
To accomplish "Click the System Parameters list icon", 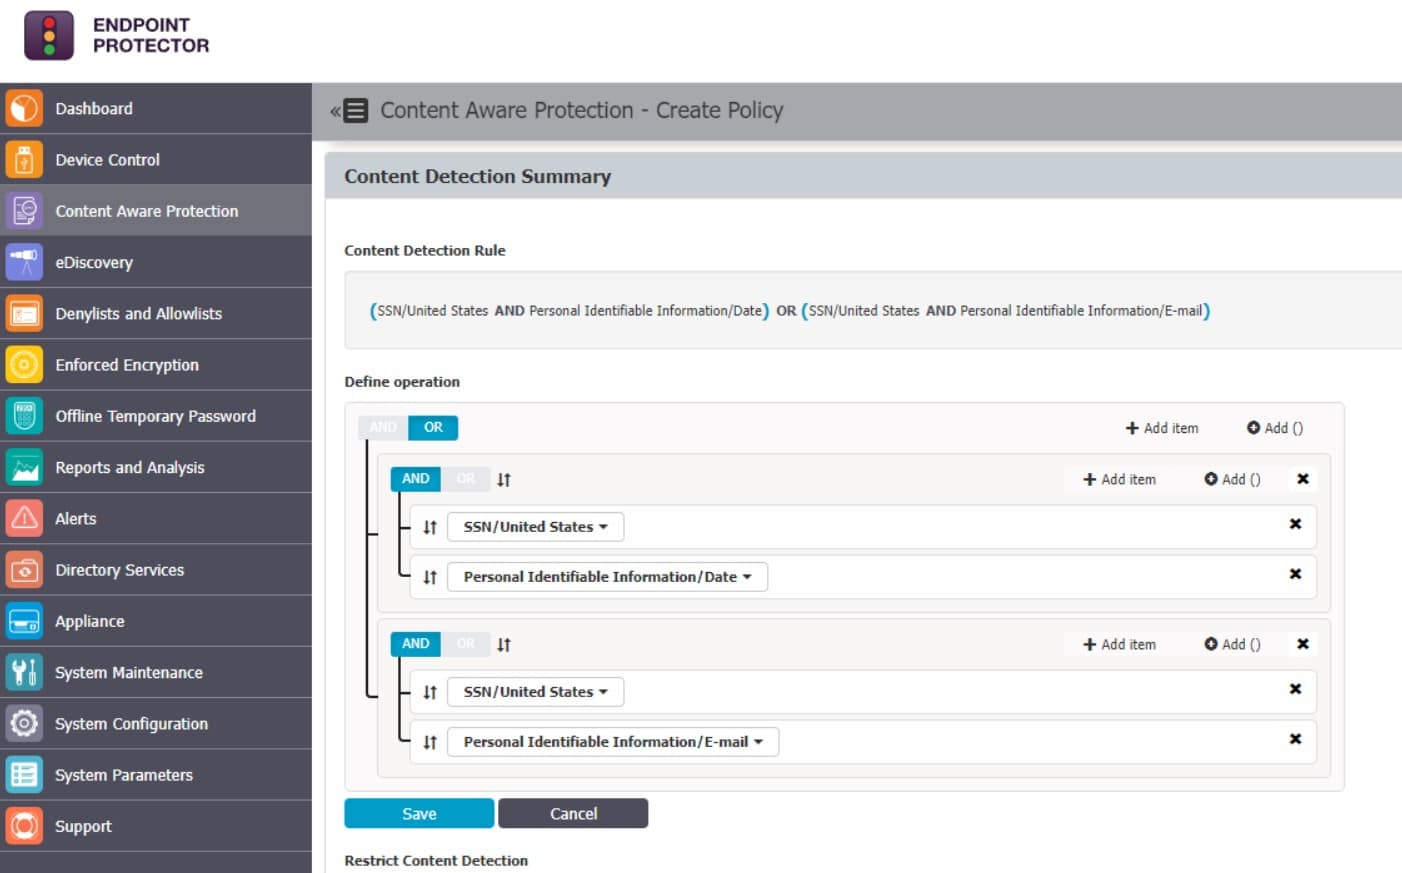I will pos(24,775).
